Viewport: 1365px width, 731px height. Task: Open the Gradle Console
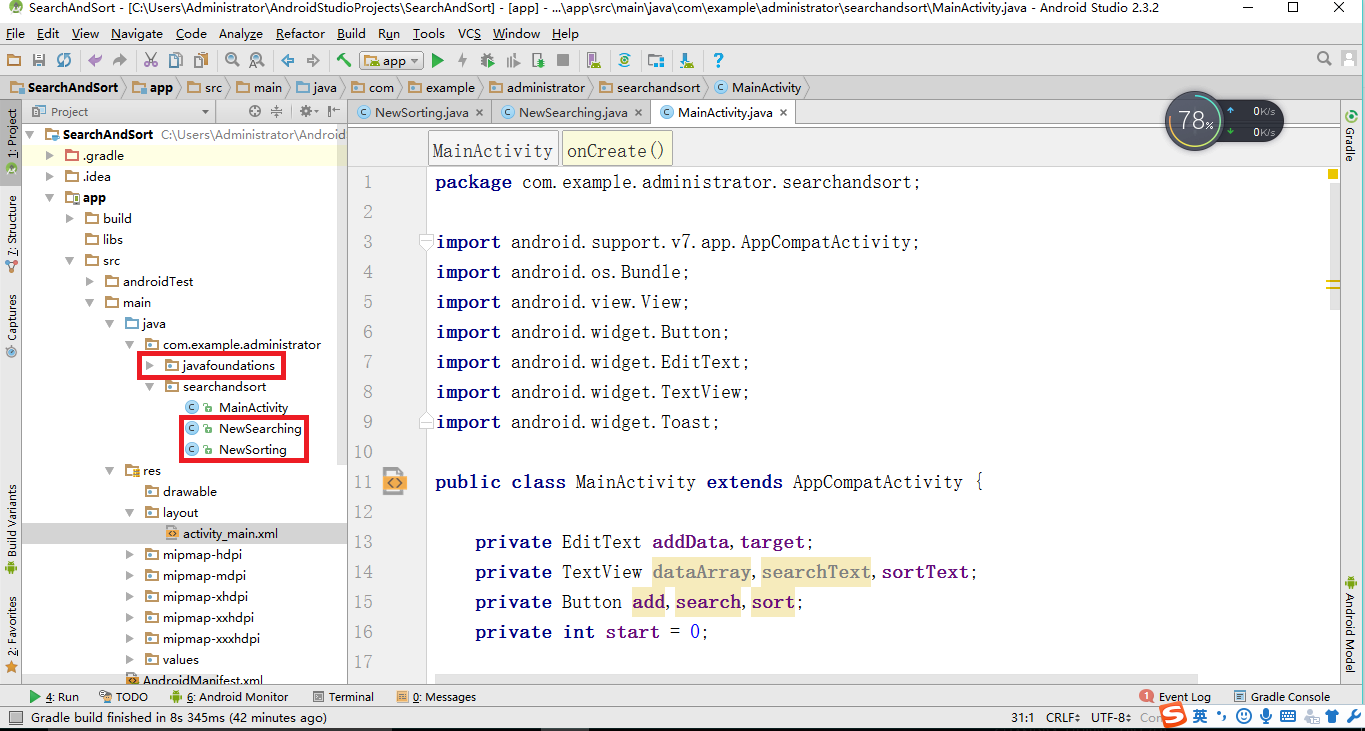tap(1281, 697)
